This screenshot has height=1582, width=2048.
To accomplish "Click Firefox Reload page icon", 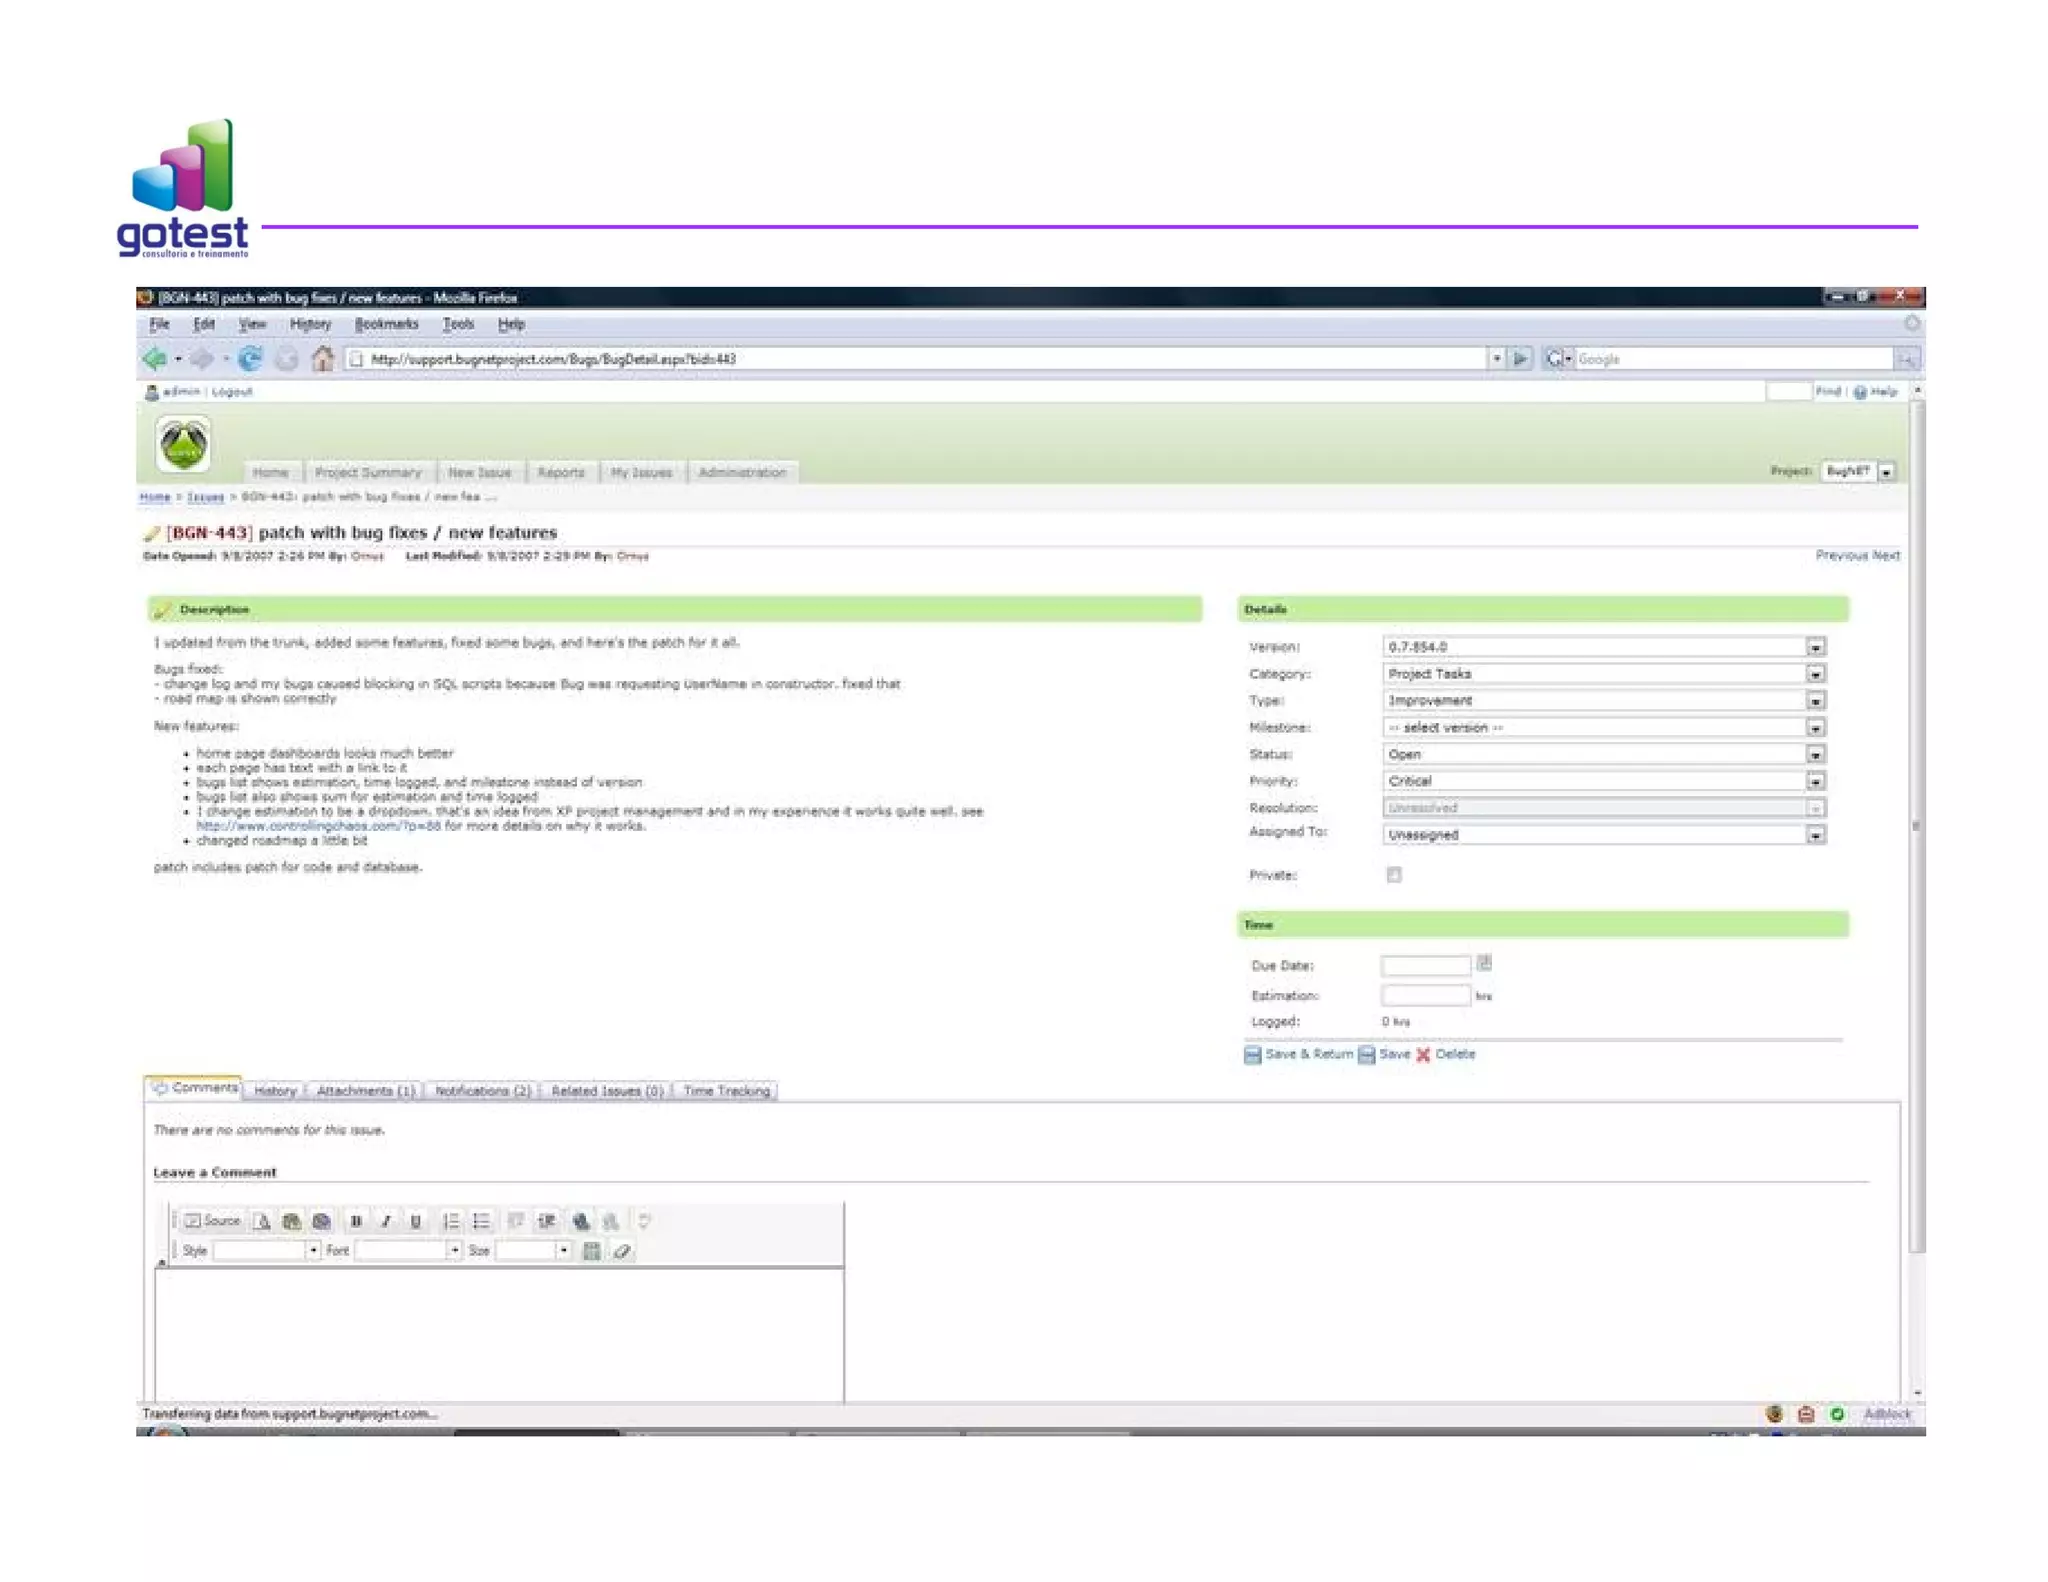I will (250, 359).
